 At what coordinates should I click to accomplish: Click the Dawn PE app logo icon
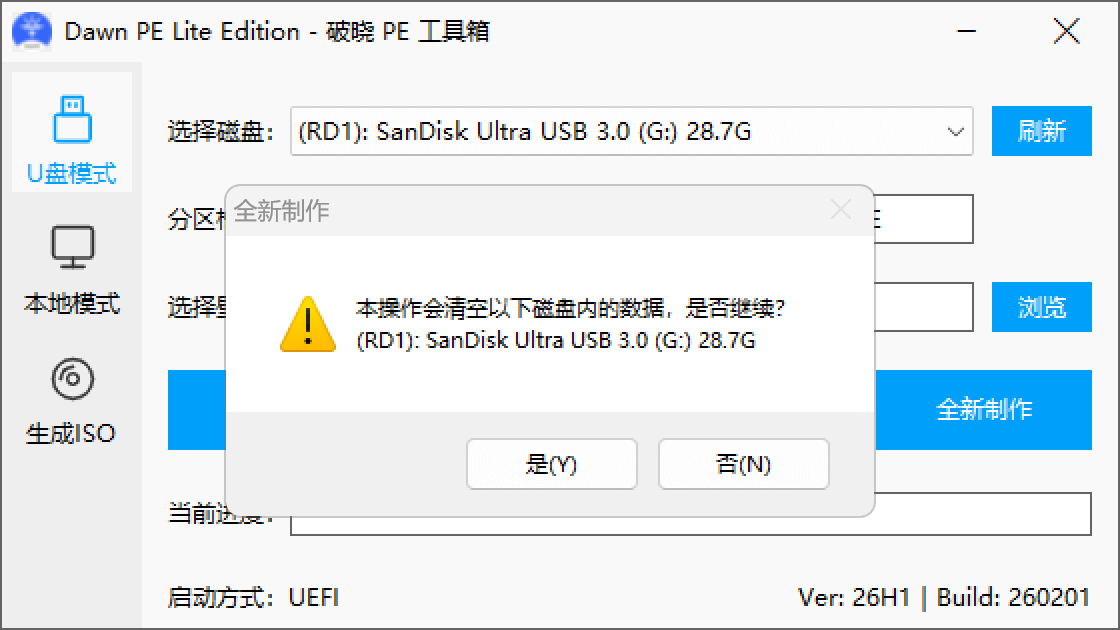[x=32, y=31]
